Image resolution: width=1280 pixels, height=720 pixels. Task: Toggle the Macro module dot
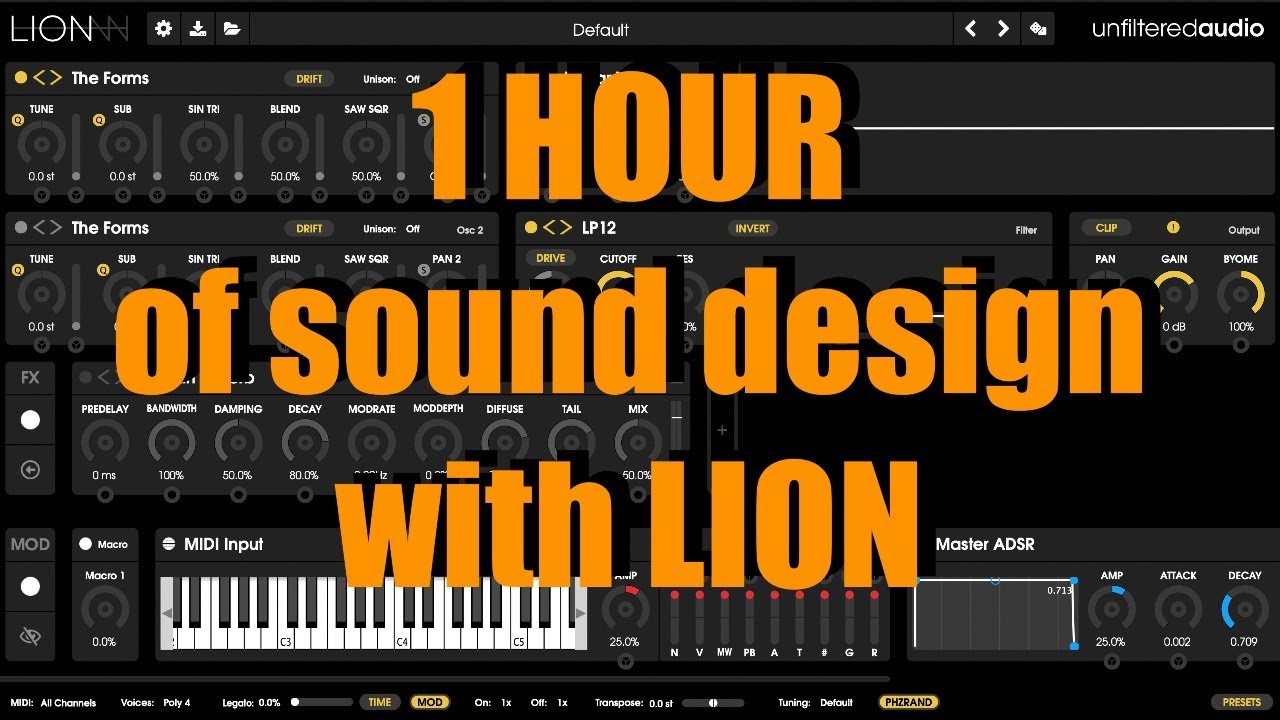coord(85,544)
